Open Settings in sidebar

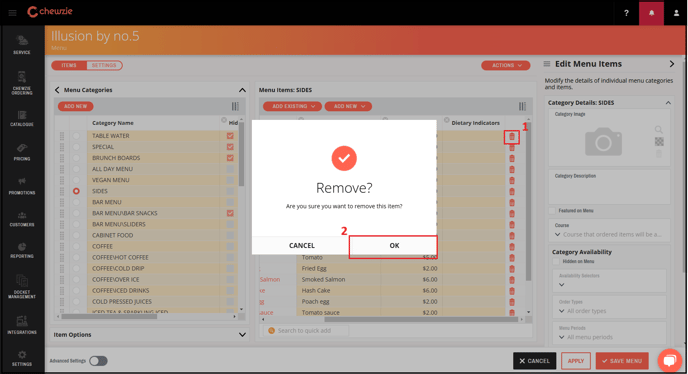pyautogui.click(x=22, y=358)
